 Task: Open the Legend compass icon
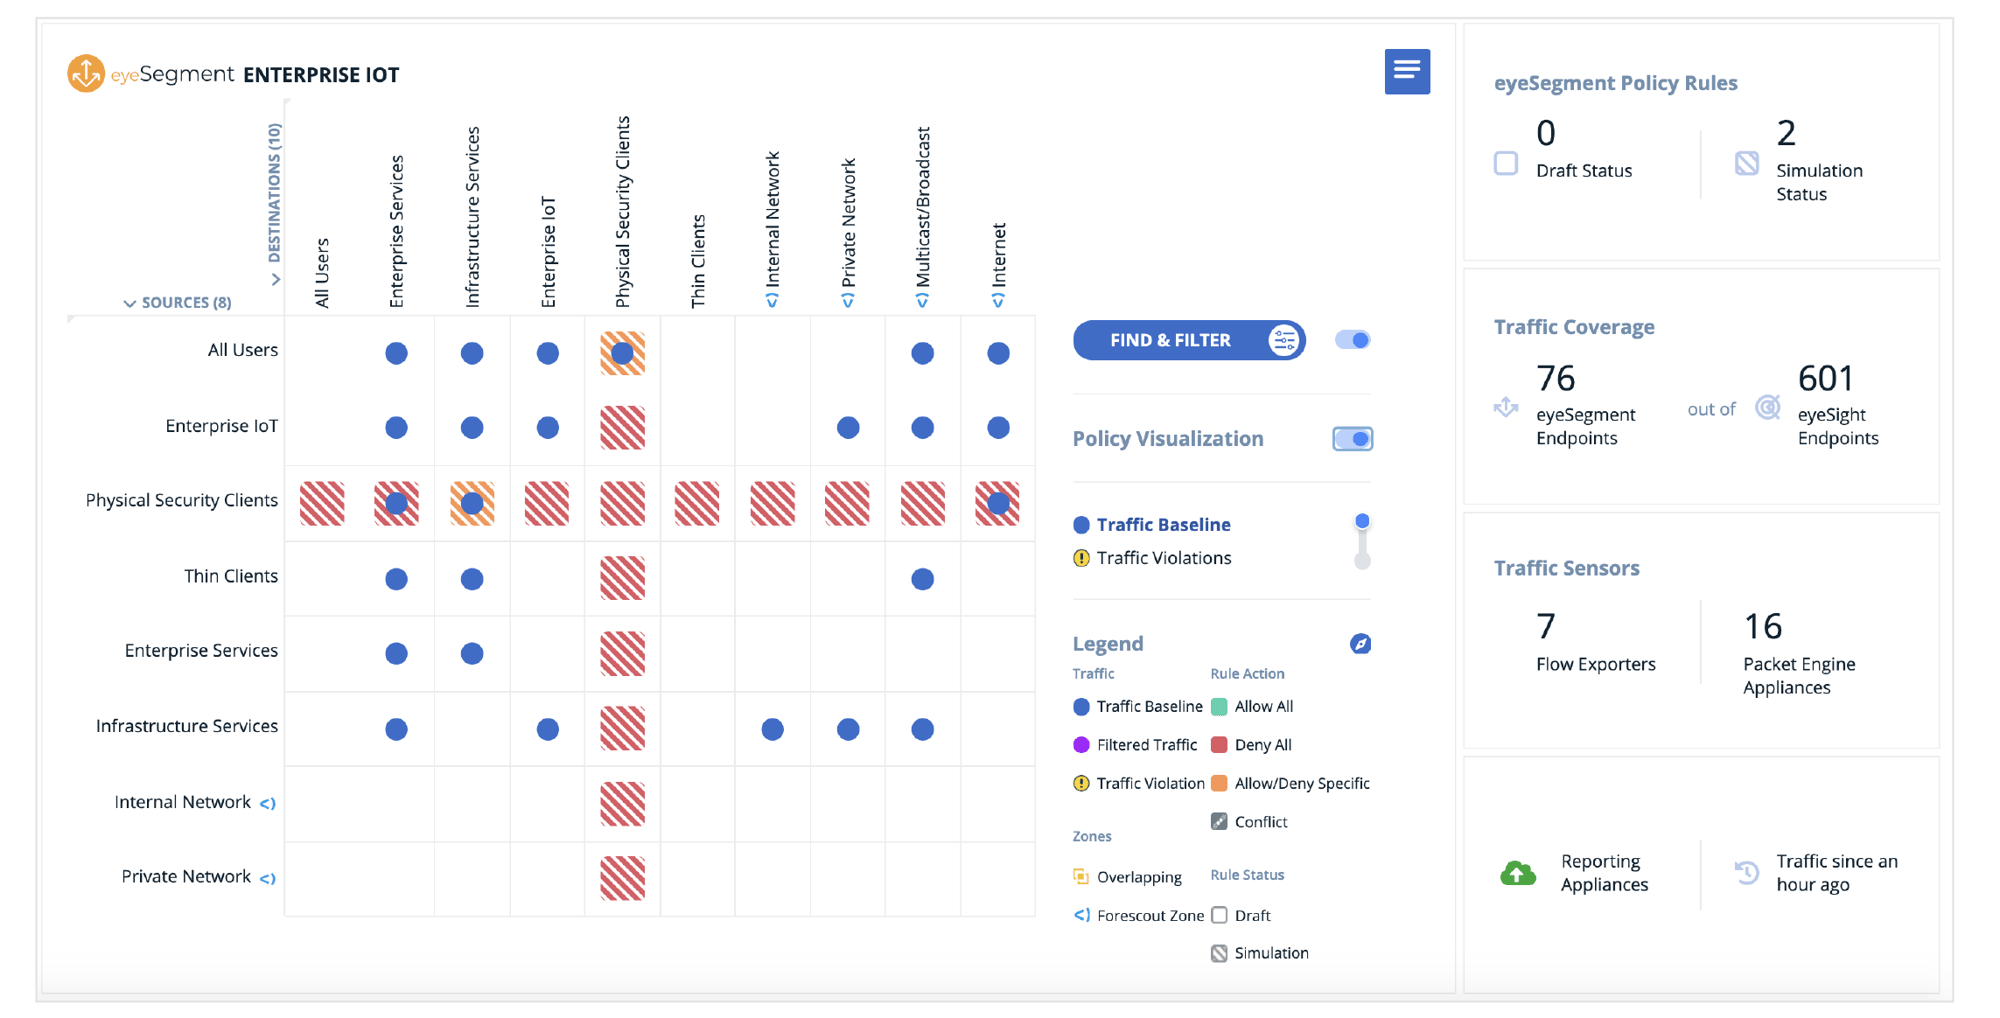(1360, 643)
